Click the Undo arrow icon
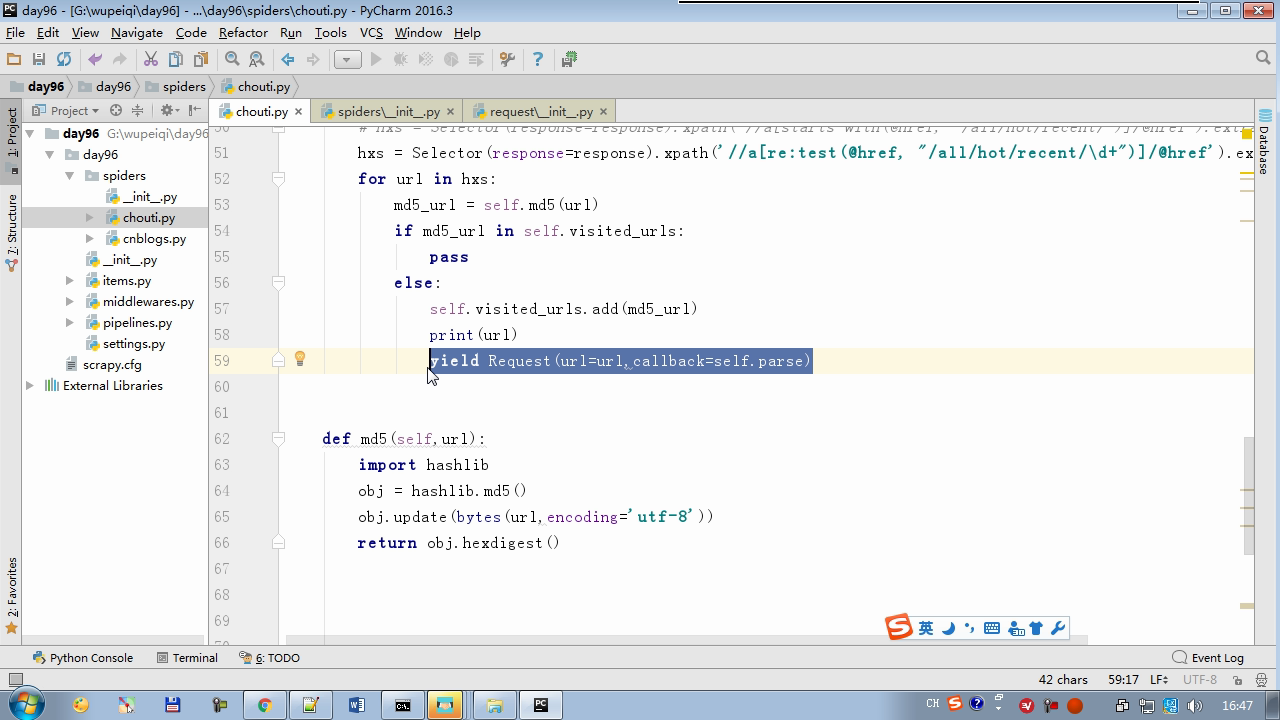The height and width of the screenshot is (720, 1280). (95, 60)
